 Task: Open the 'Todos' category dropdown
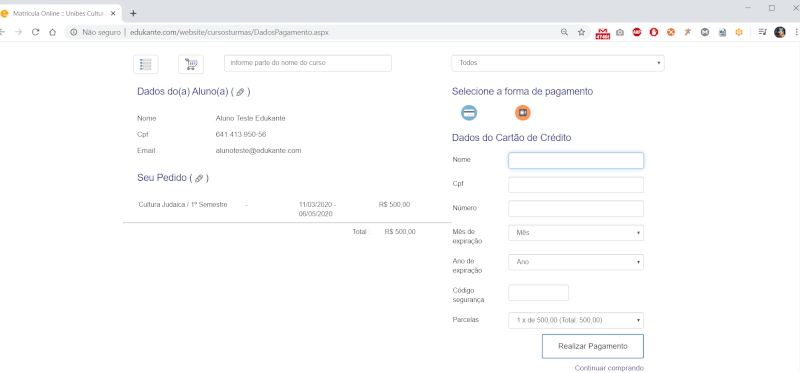tap(558, 63)
